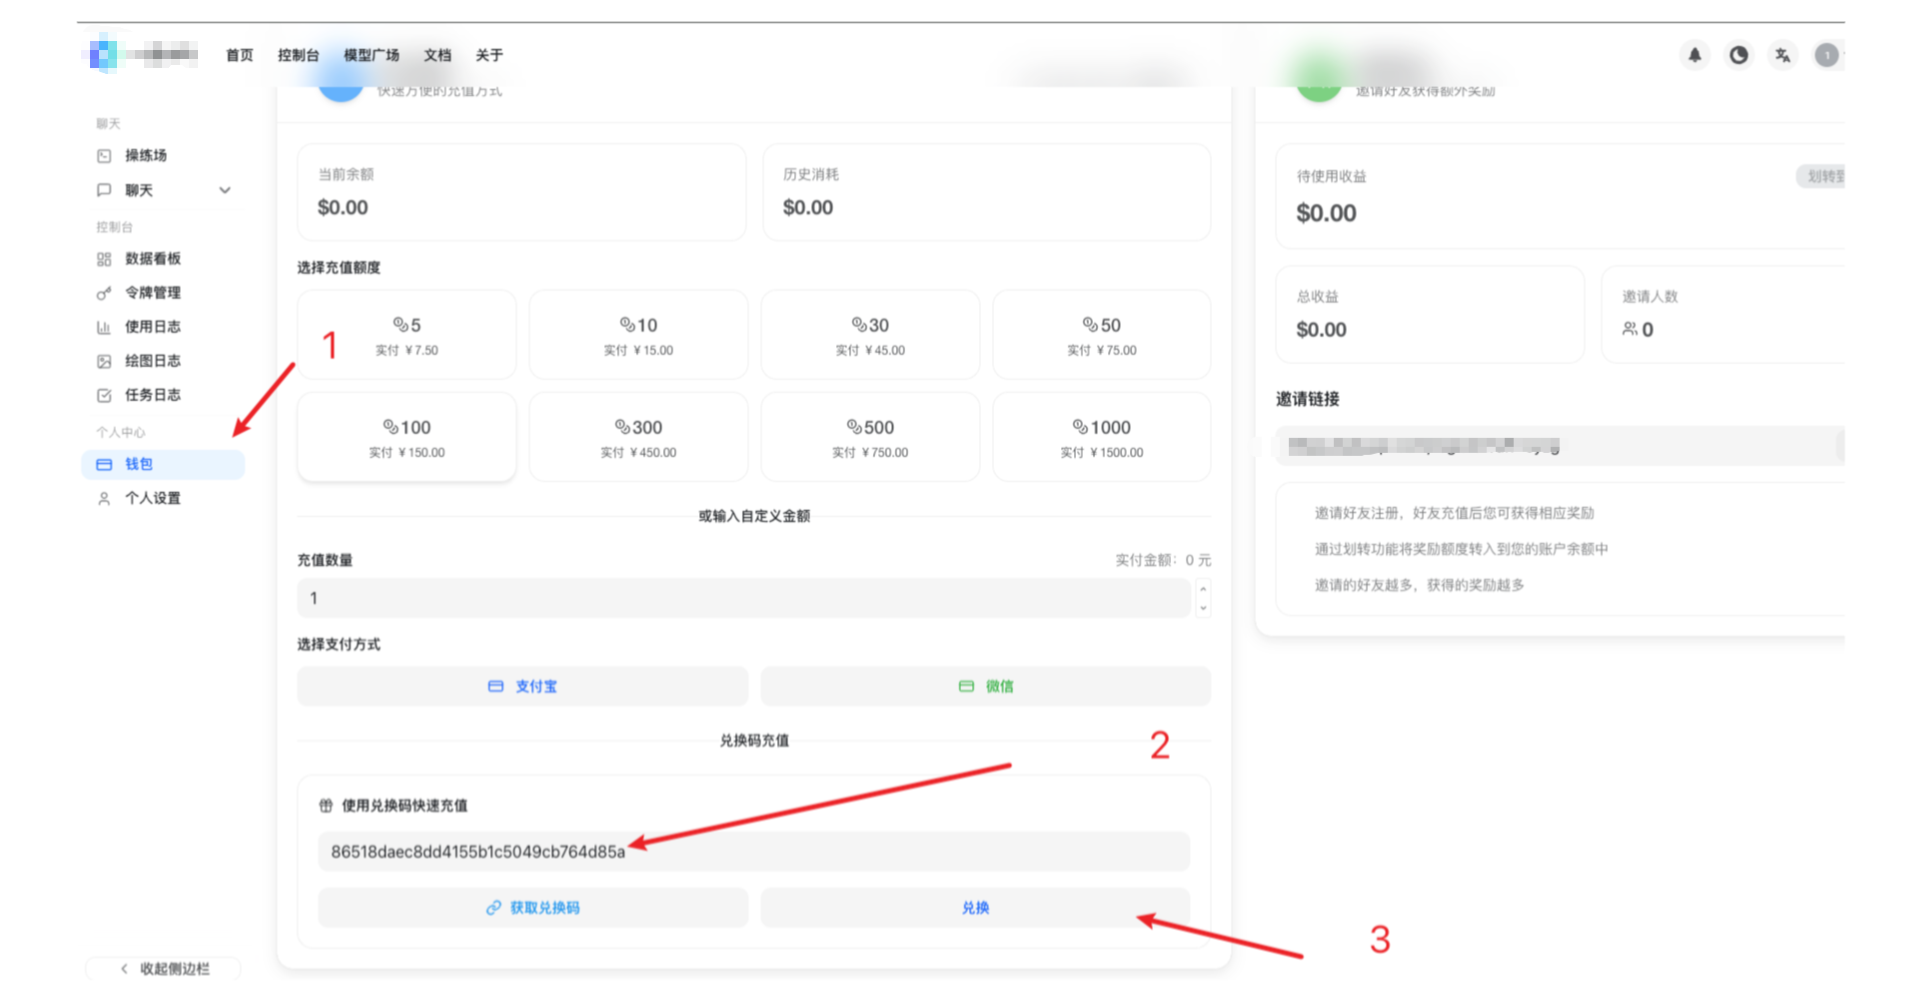Open 任务日志 task logs

coord(152,395)
